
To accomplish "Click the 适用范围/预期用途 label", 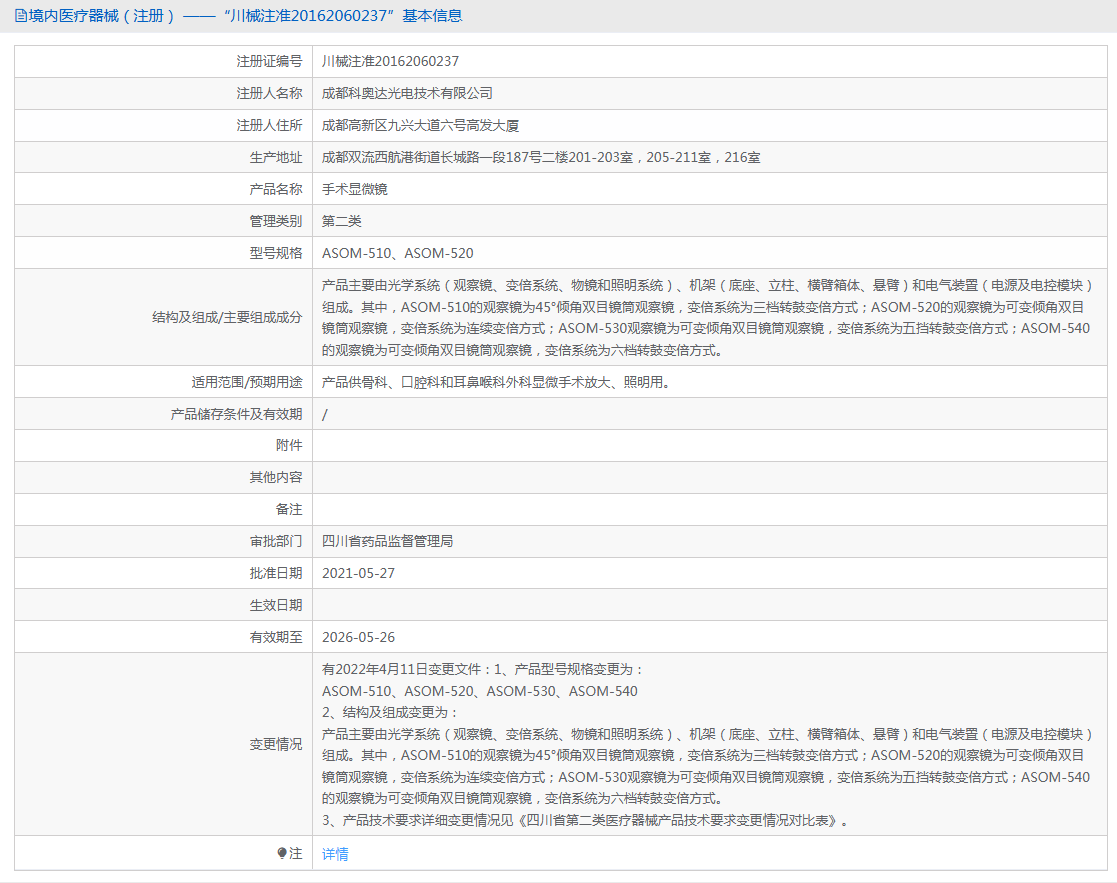I will (x=246, y=382).
